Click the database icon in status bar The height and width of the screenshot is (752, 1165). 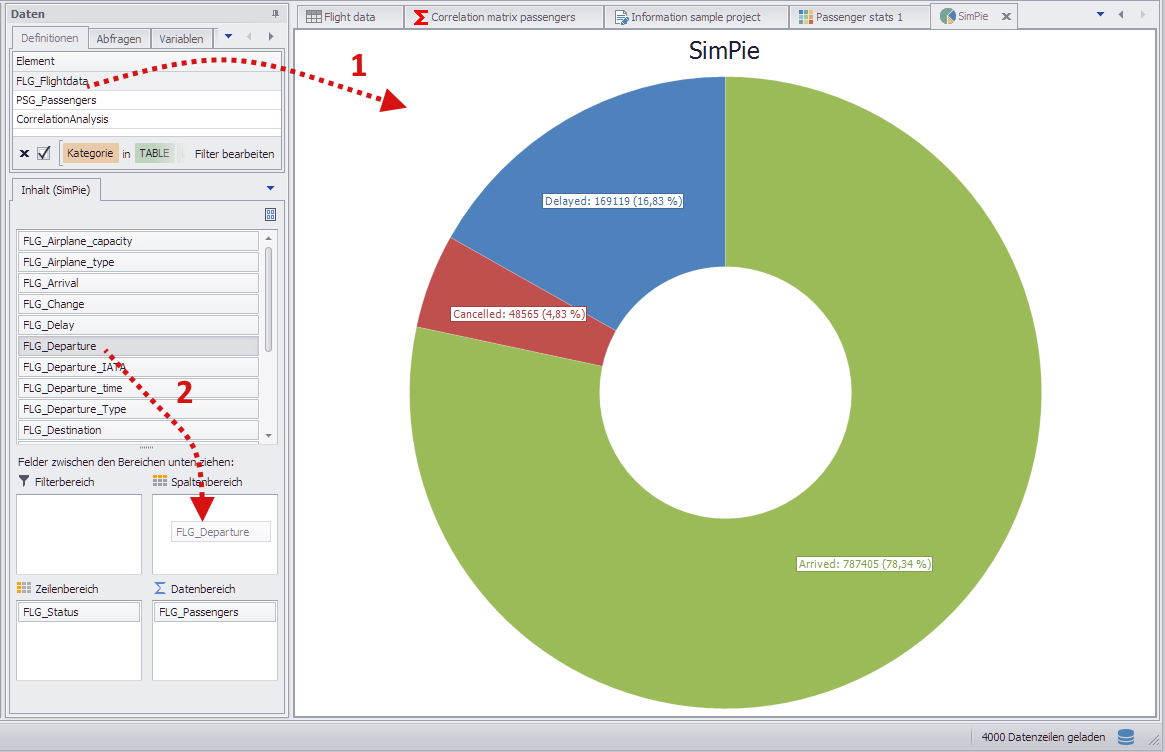[1125, 737]
